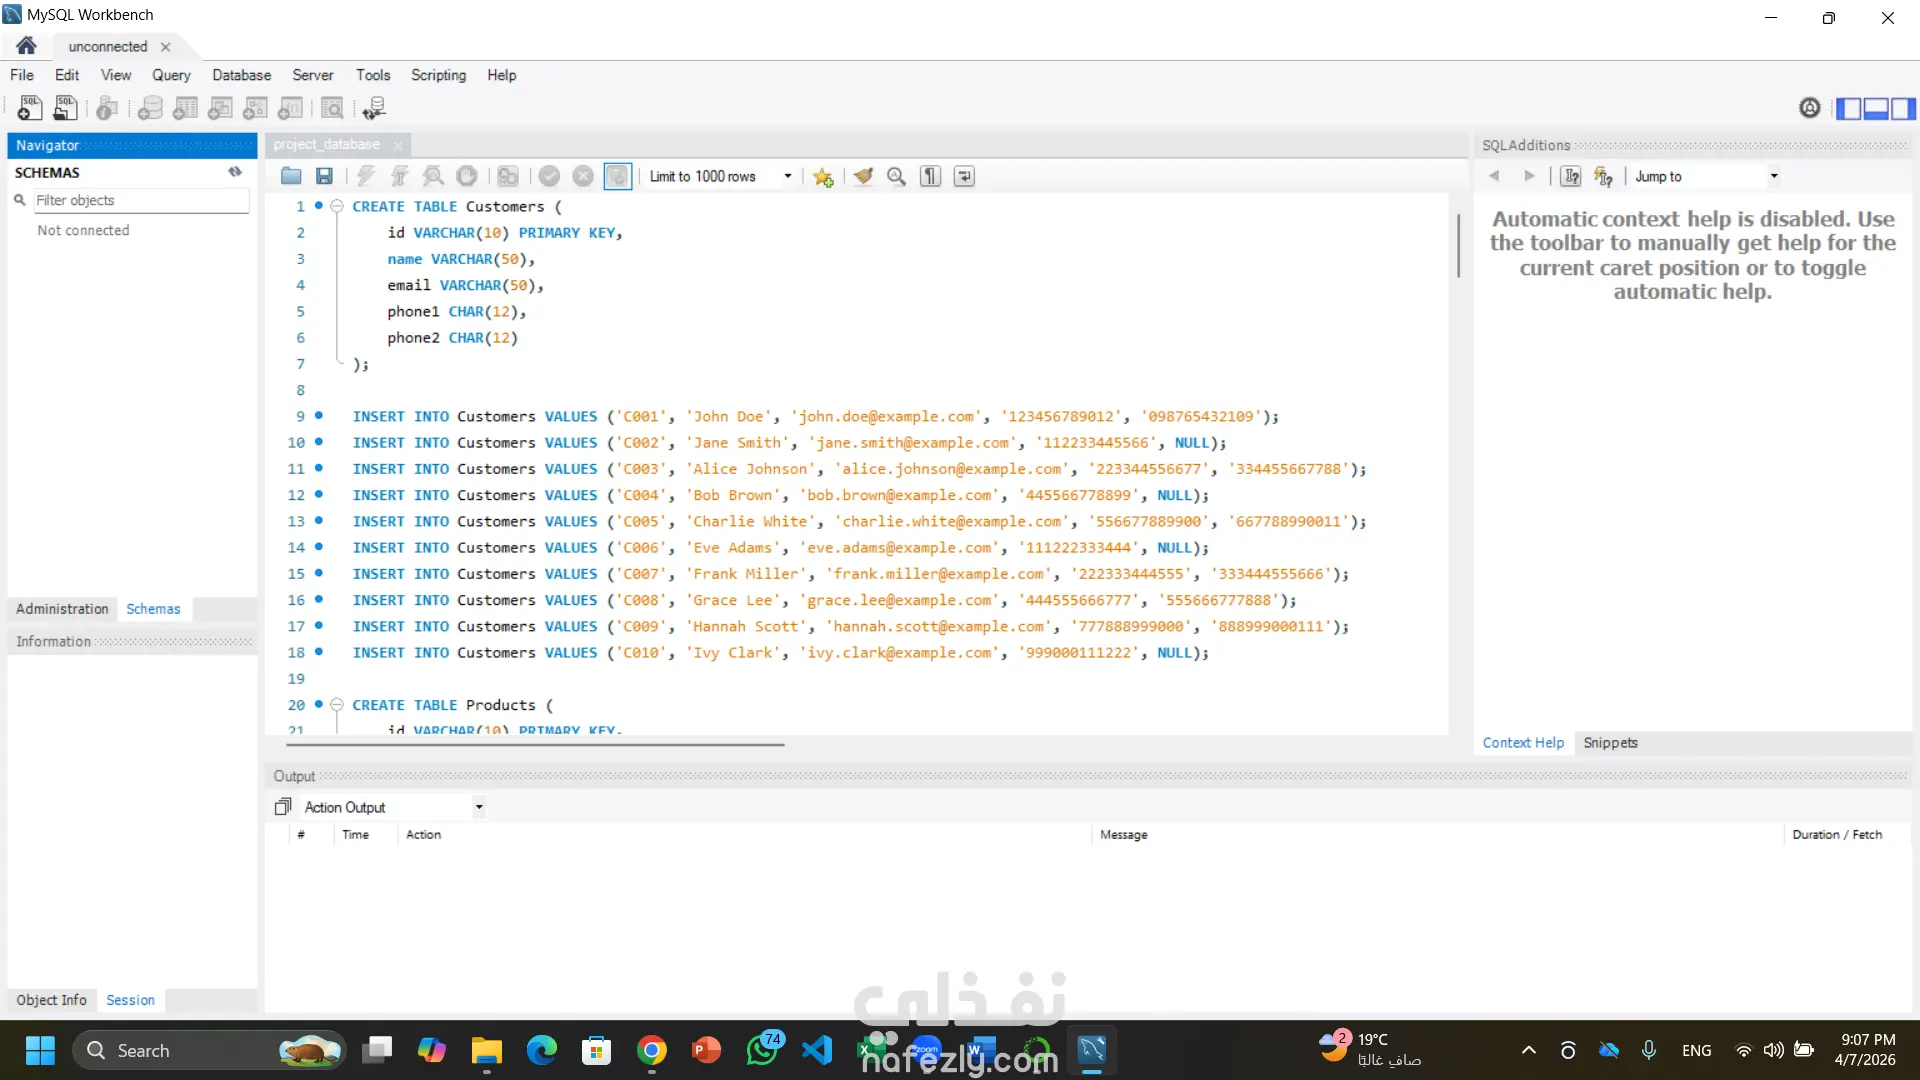Screen dimensions: 1920x1080
Task: Open File Explorer from the taskbar
Action: tap(487, 1051)
